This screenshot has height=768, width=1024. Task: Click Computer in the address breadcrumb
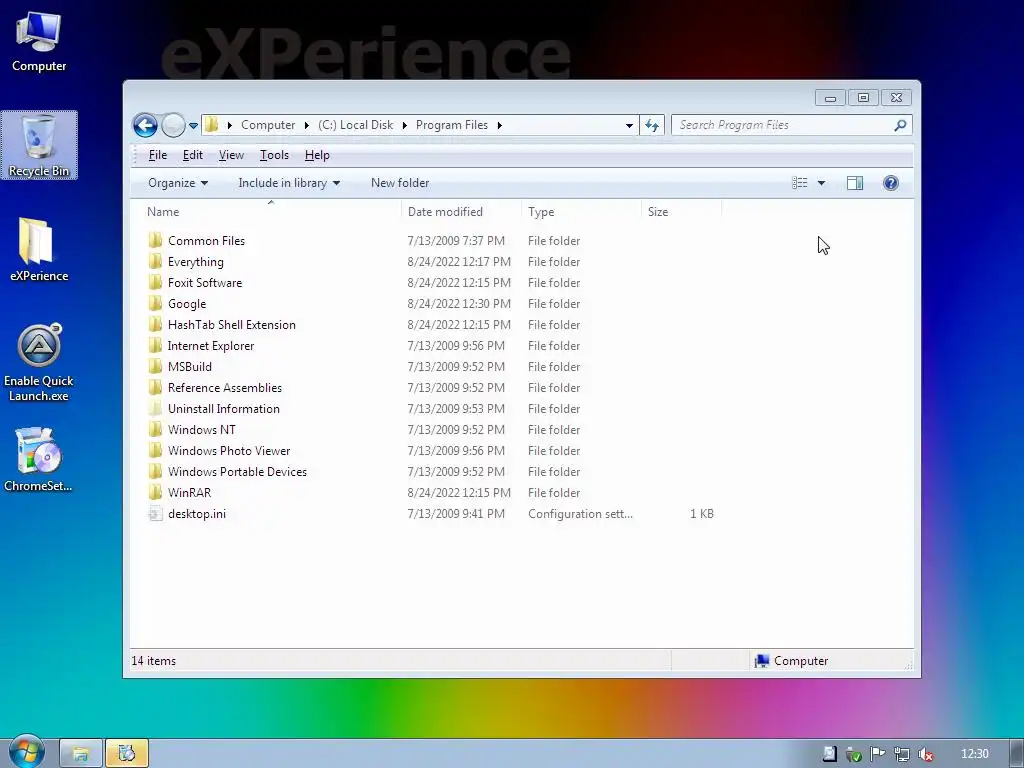point(268,125)
